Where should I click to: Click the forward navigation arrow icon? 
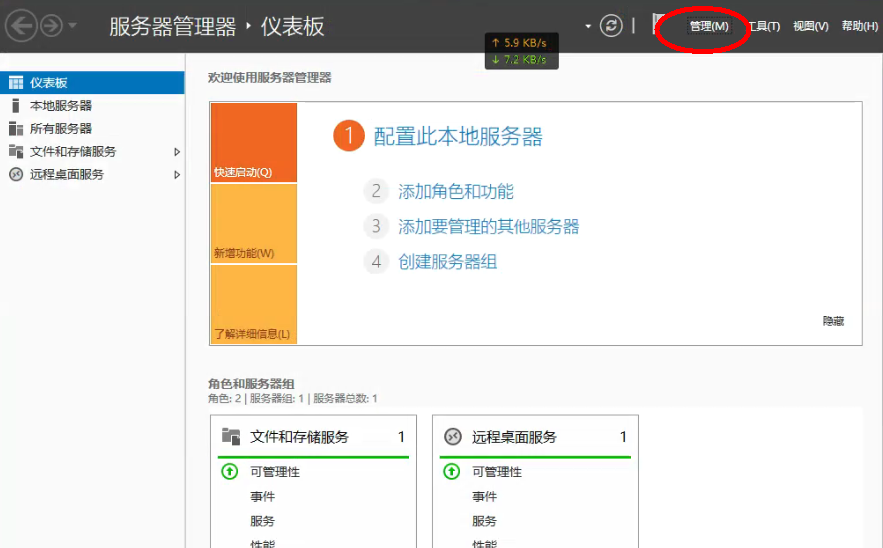(x=52, y=25)
